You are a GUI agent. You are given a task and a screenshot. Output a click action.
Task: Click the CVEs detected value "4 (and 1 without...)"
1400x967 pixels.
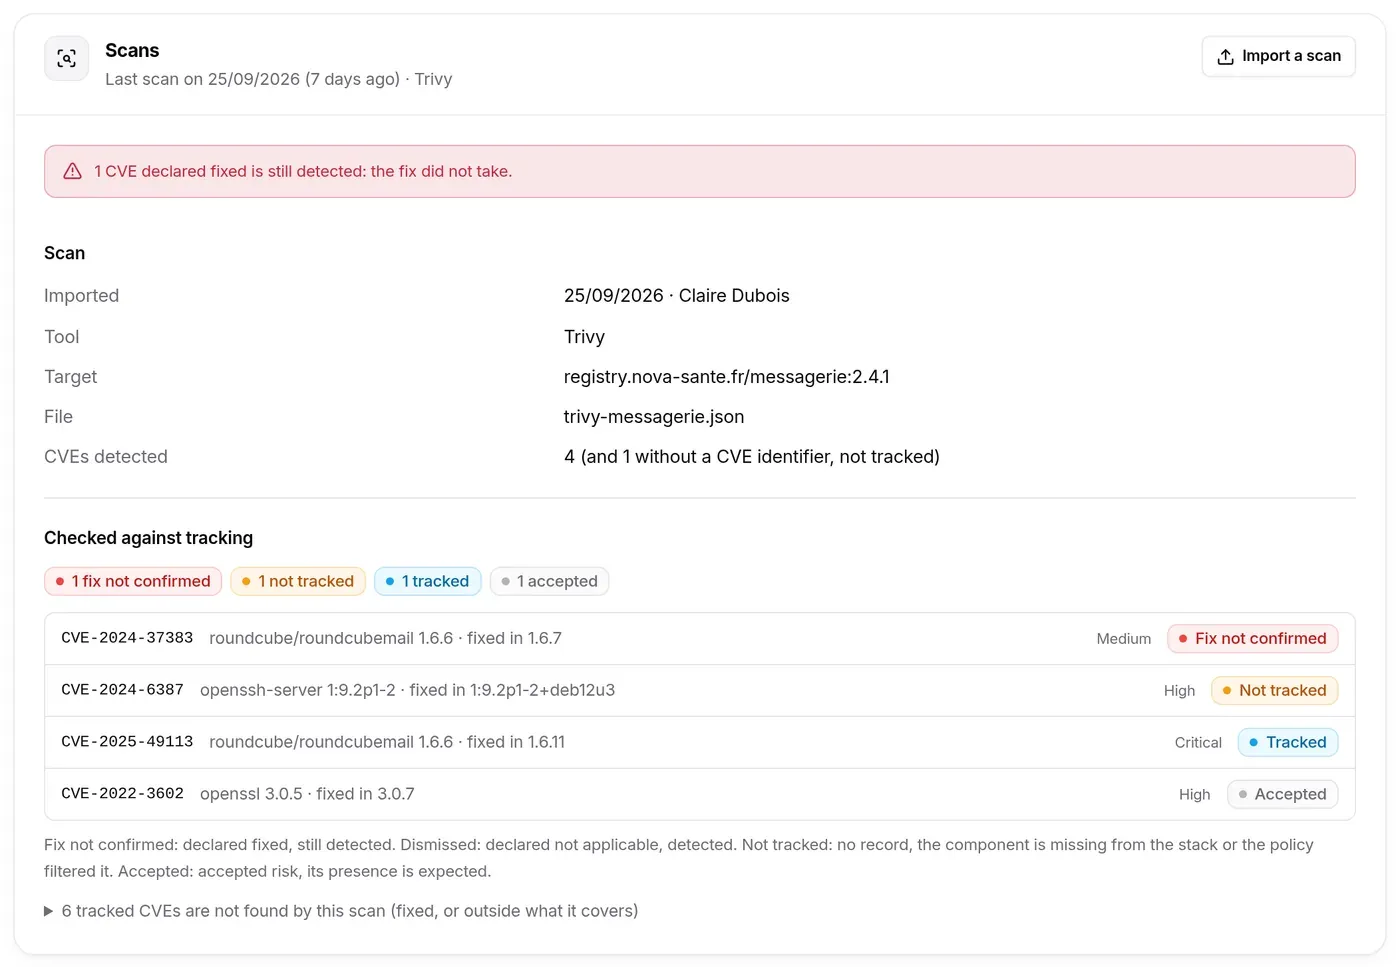752,457
